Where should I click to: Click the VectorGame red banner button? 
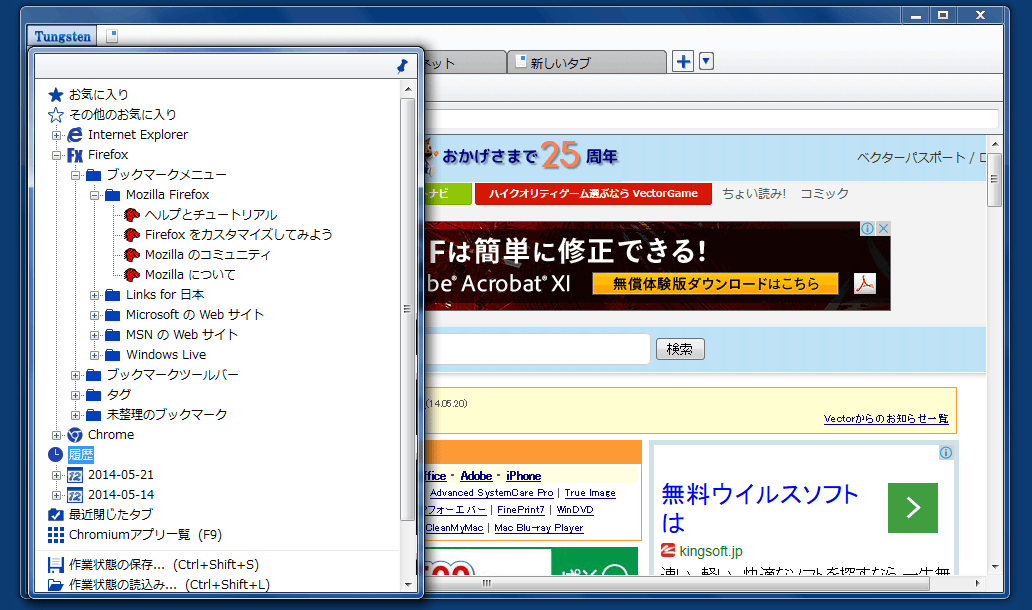[x=593, y=193]
